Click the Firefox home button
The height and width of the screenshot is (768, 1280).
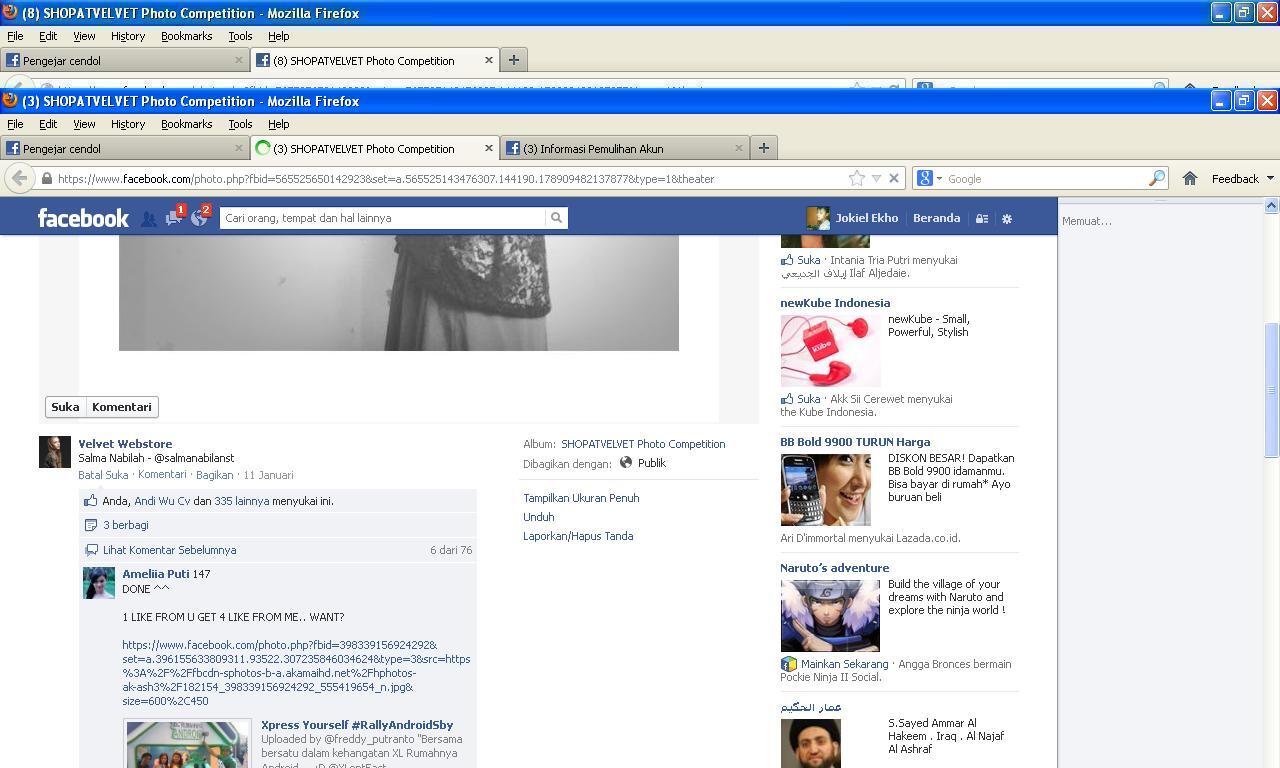tap(1189, 178)
